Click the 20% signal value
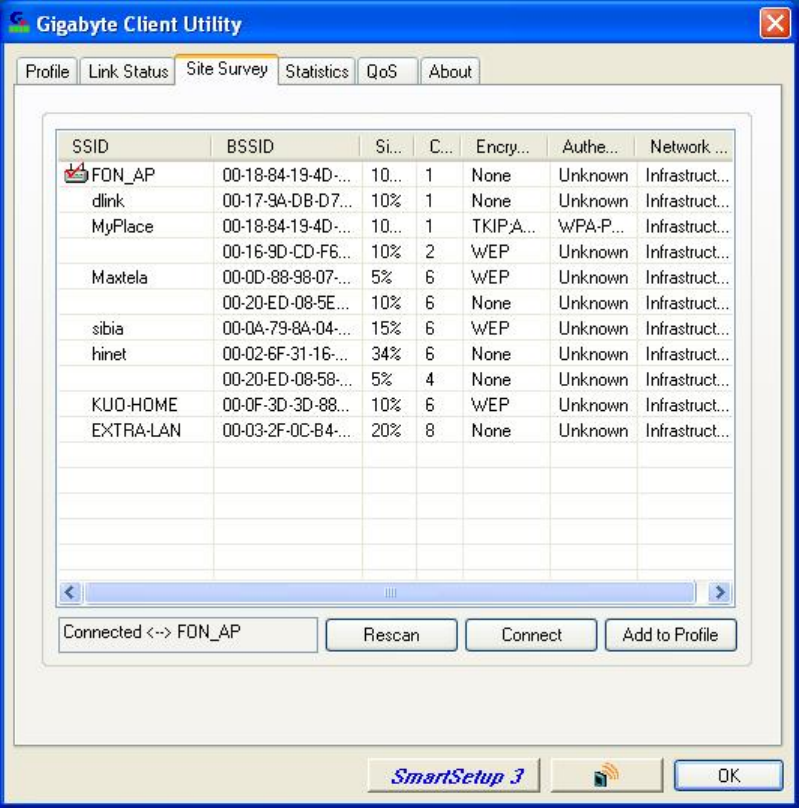Screen dimensions: 799x808 pyautogui.click(x=386, y=430)
